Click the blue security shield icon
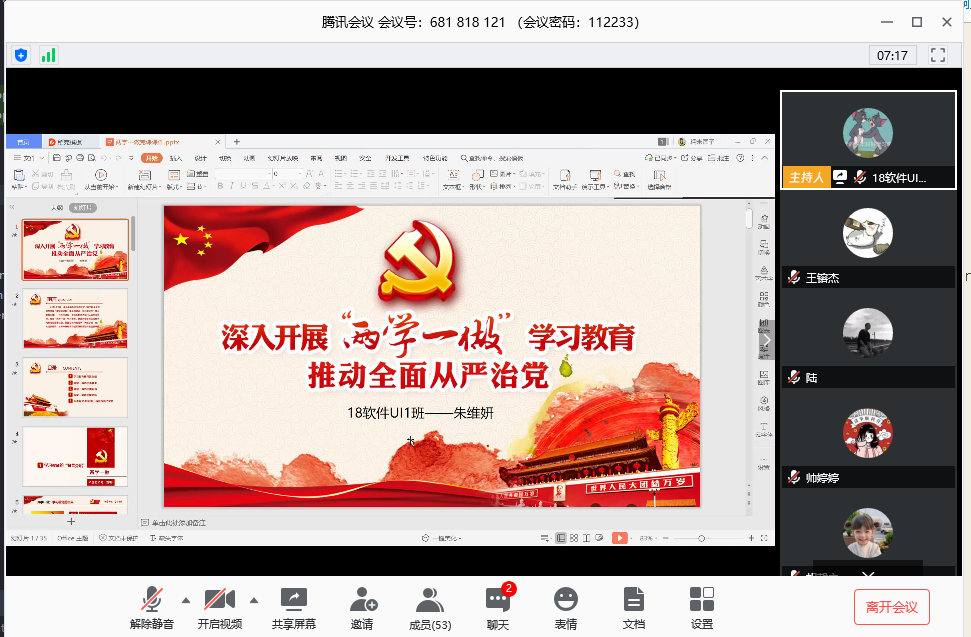This screenshot has height=637, width=971. (x=21, y=55)
